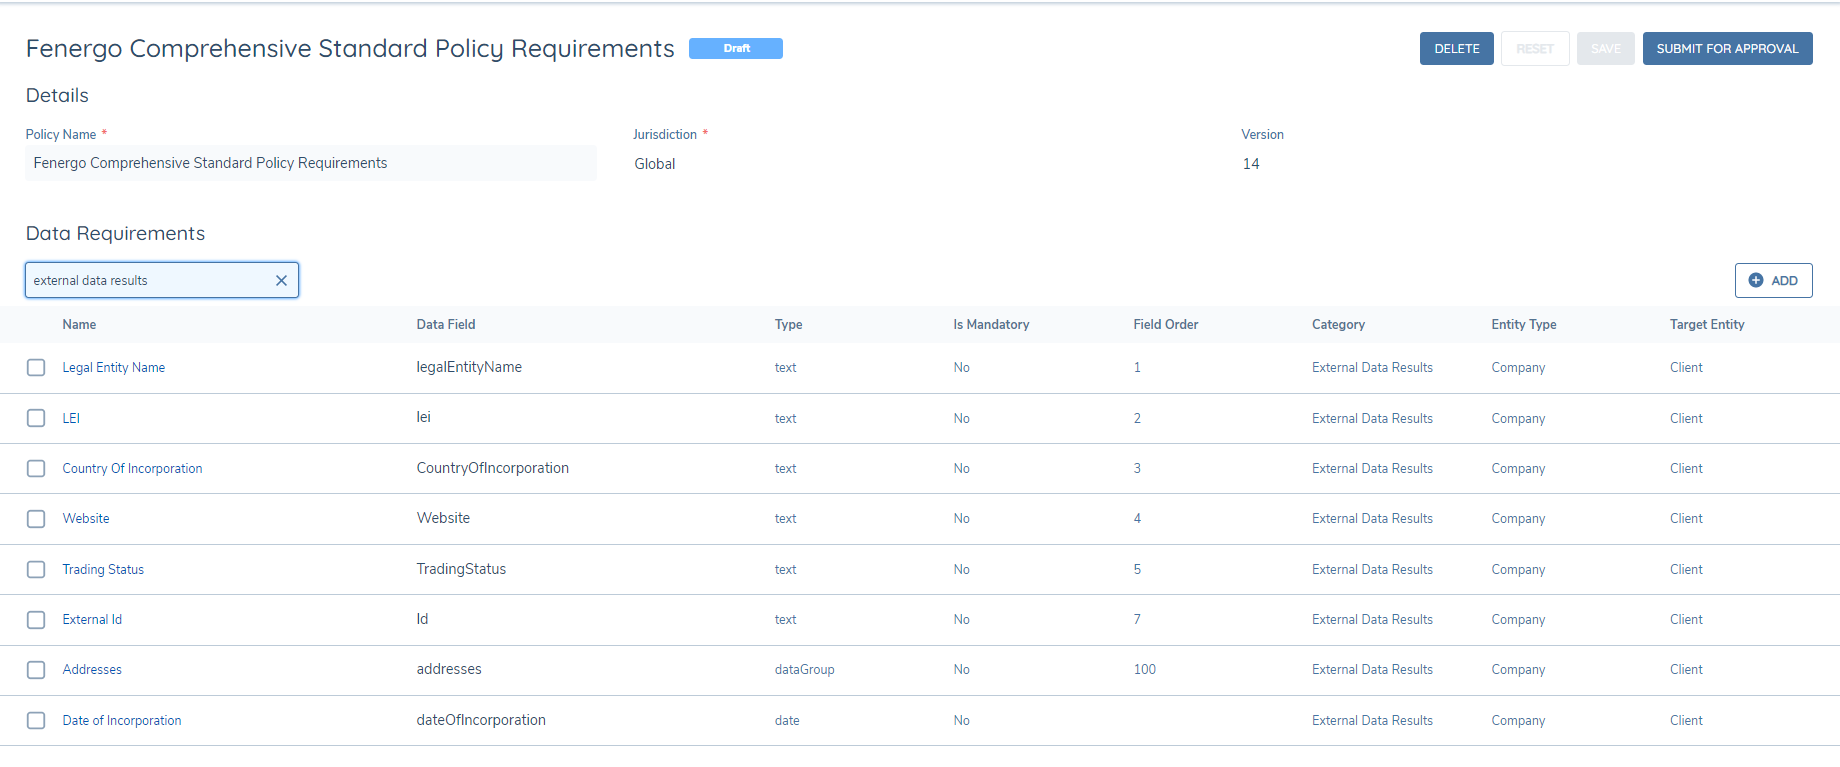Mark the Trading Status row checkbox
This screenshot has height=767, width=1840.
(x=36, y=570)
